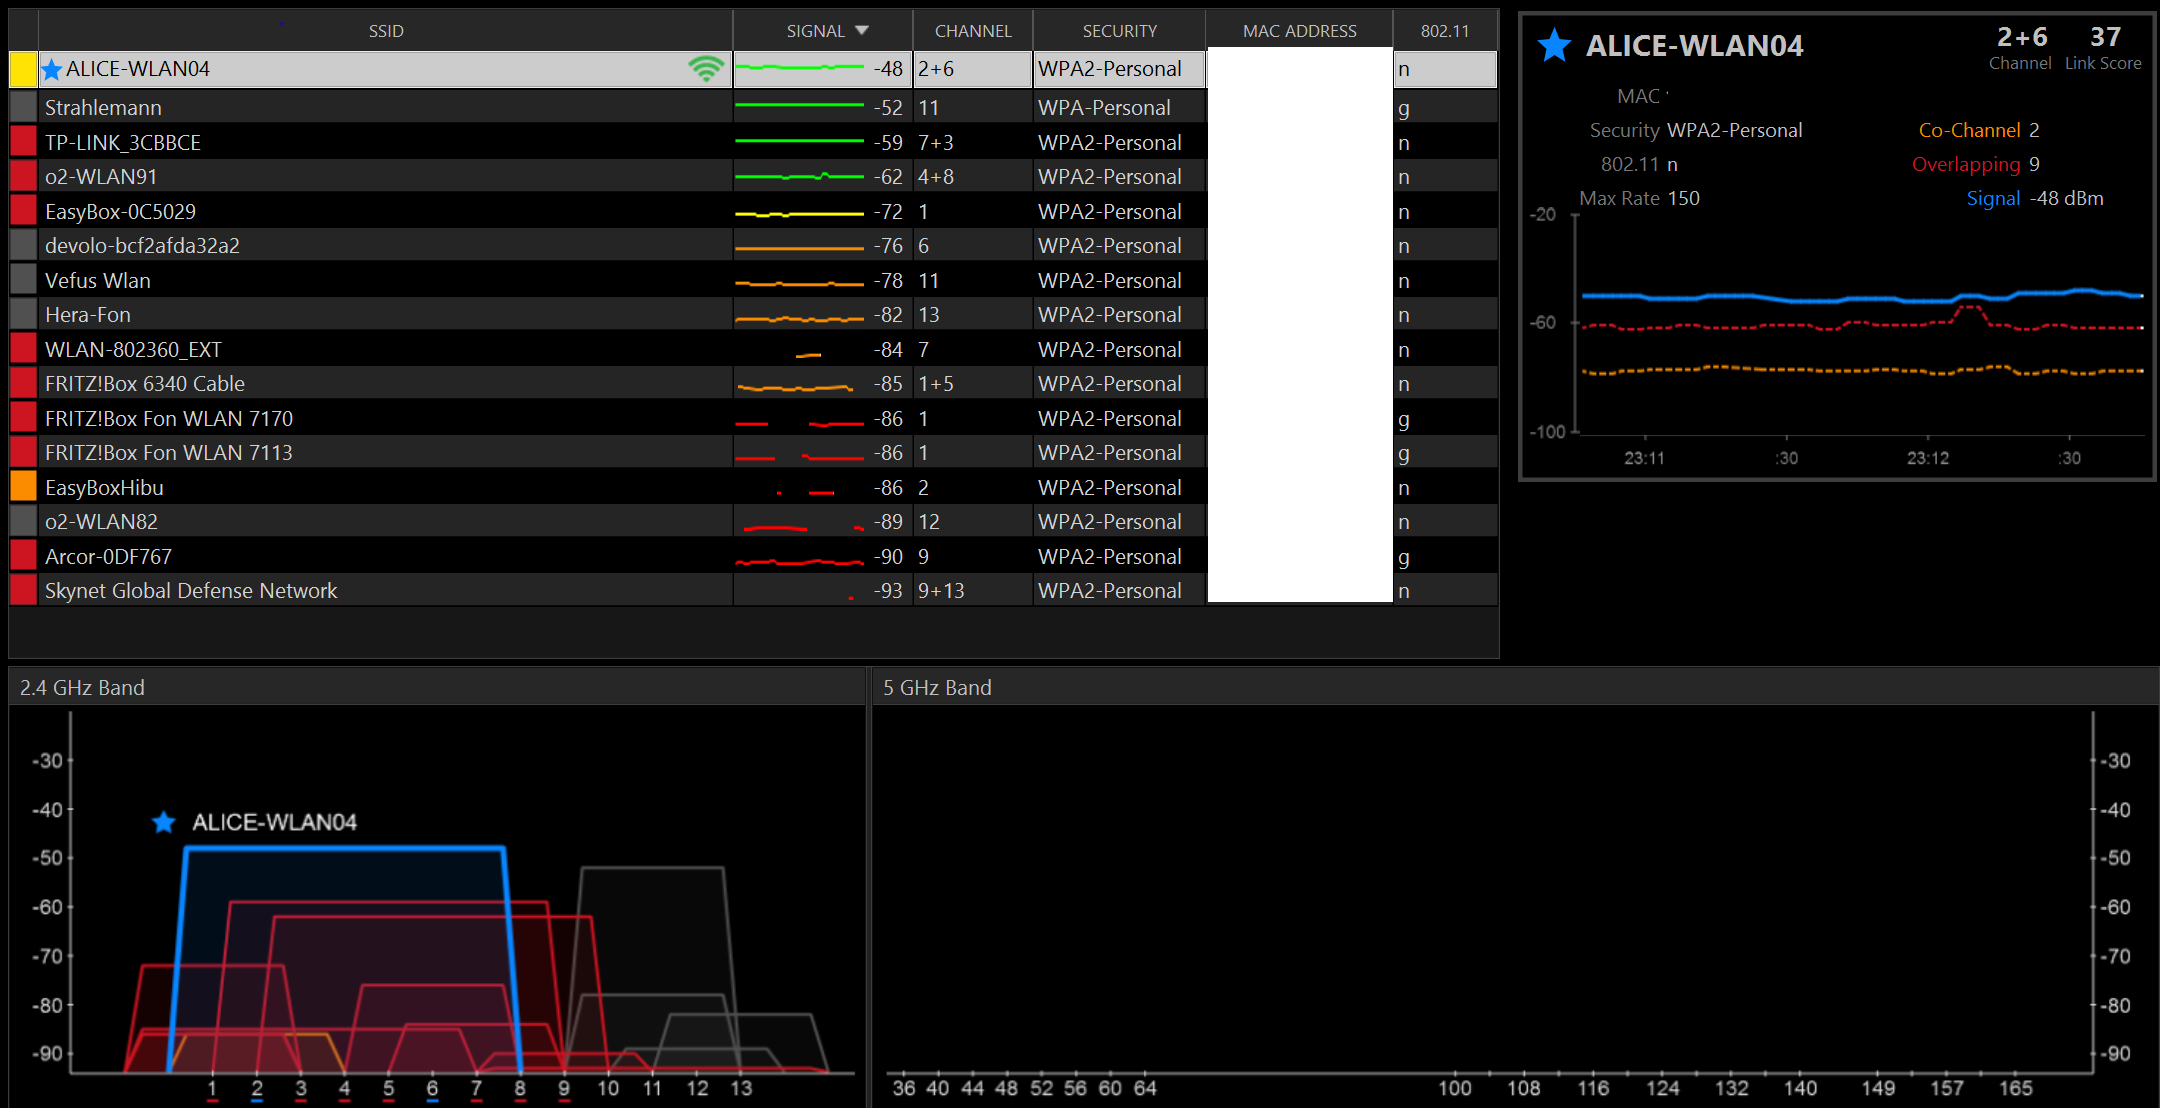Click the orange swatch beside EasyBoxHibu
The width and height of the screenshot is (2160, 1108).
[23, 487]
